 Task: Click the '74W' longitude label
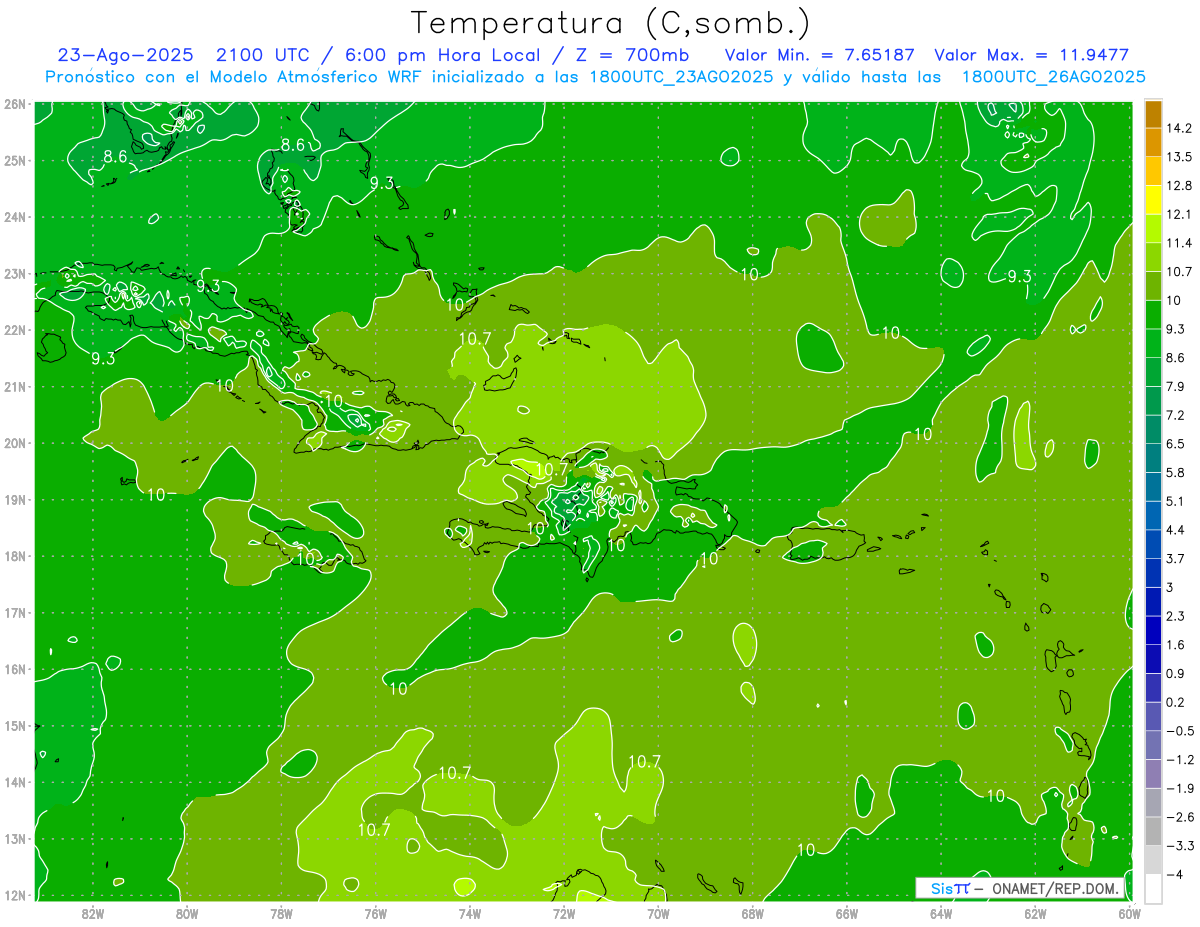[470, 913]
